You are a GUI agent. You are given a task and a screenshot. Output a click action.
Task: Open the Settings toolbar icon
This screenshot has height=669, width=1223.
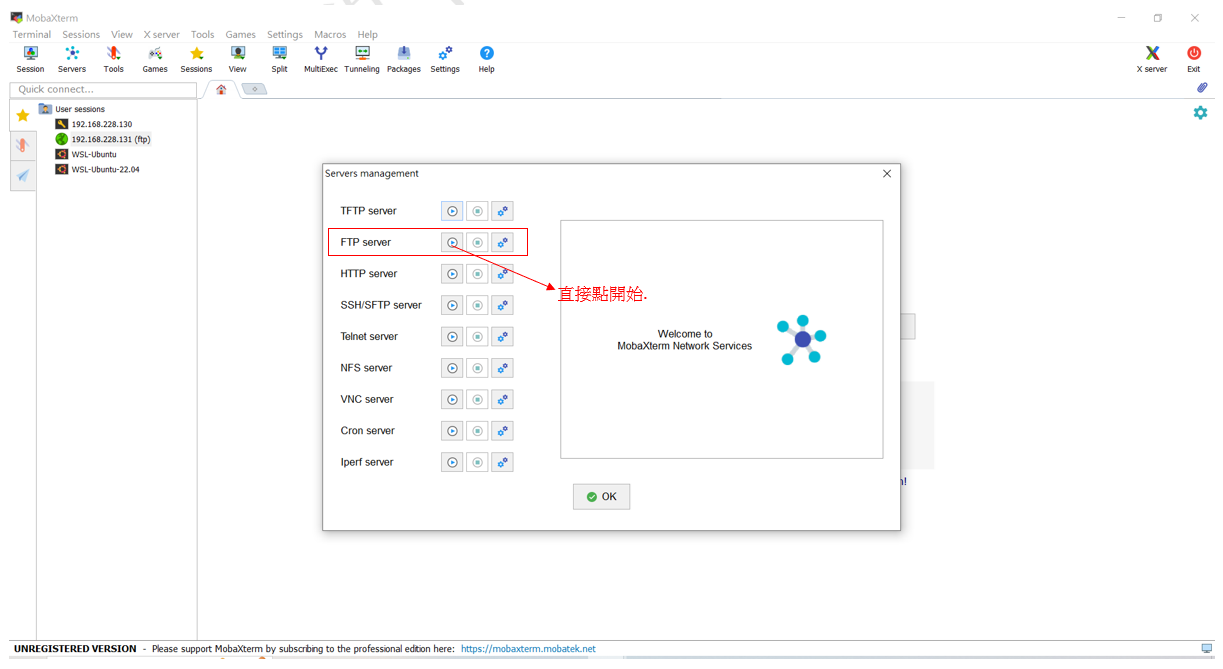445,59
